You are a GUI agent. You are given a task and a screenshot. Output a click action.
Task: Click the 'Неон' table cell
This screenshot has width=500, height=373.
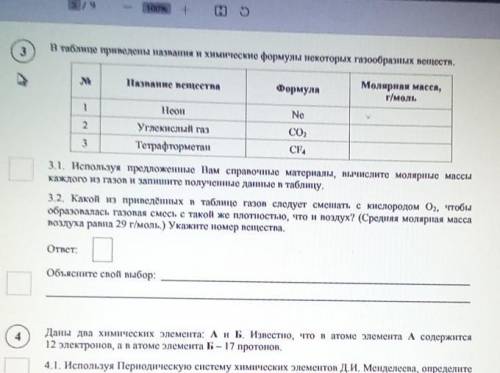173,111
